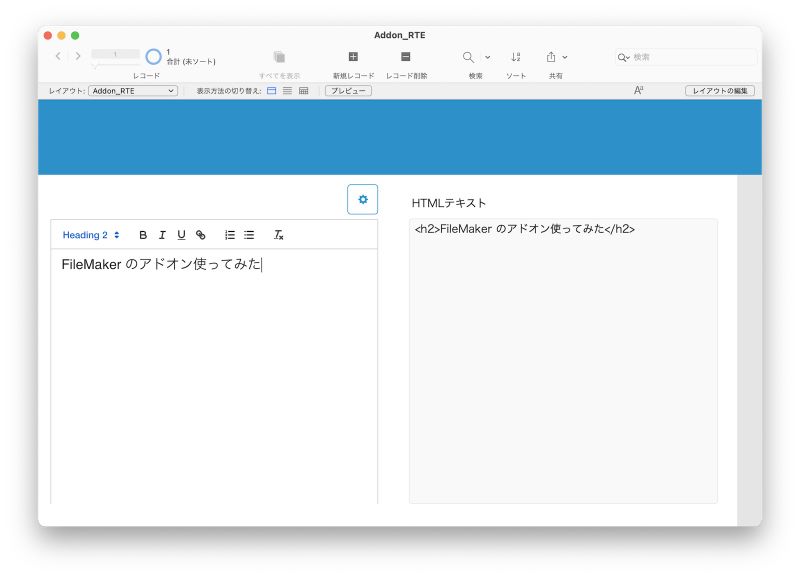Delete the record with the minus icon

coord(406,57)
